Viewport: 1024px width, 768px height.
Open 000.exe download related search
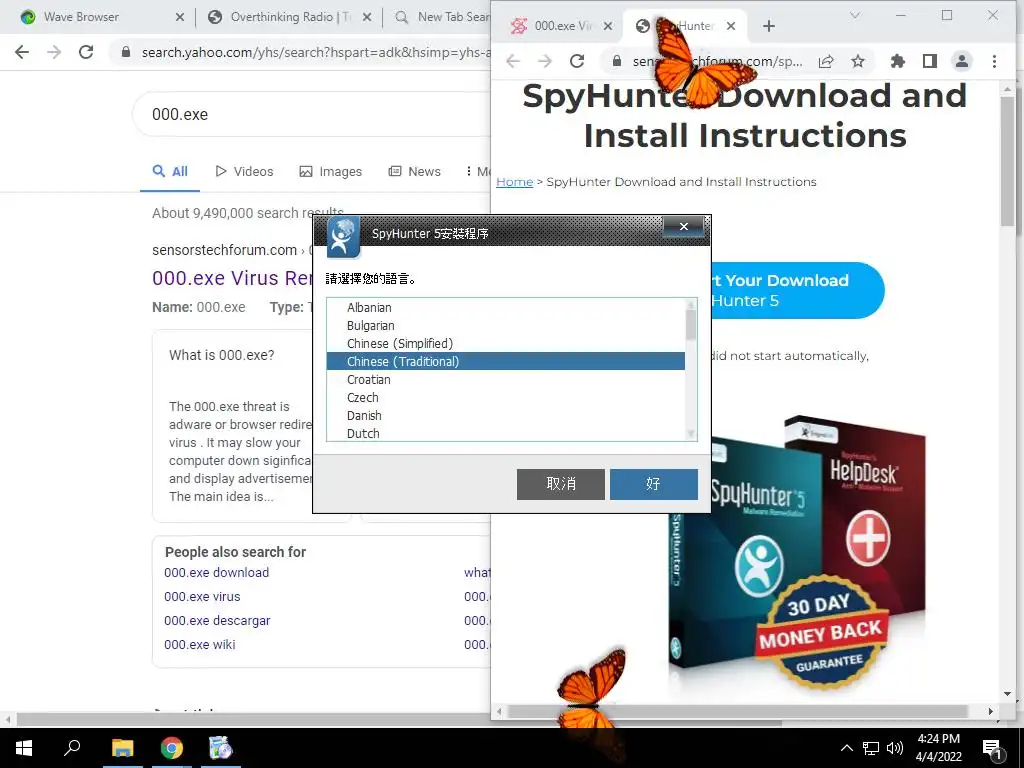216,573
